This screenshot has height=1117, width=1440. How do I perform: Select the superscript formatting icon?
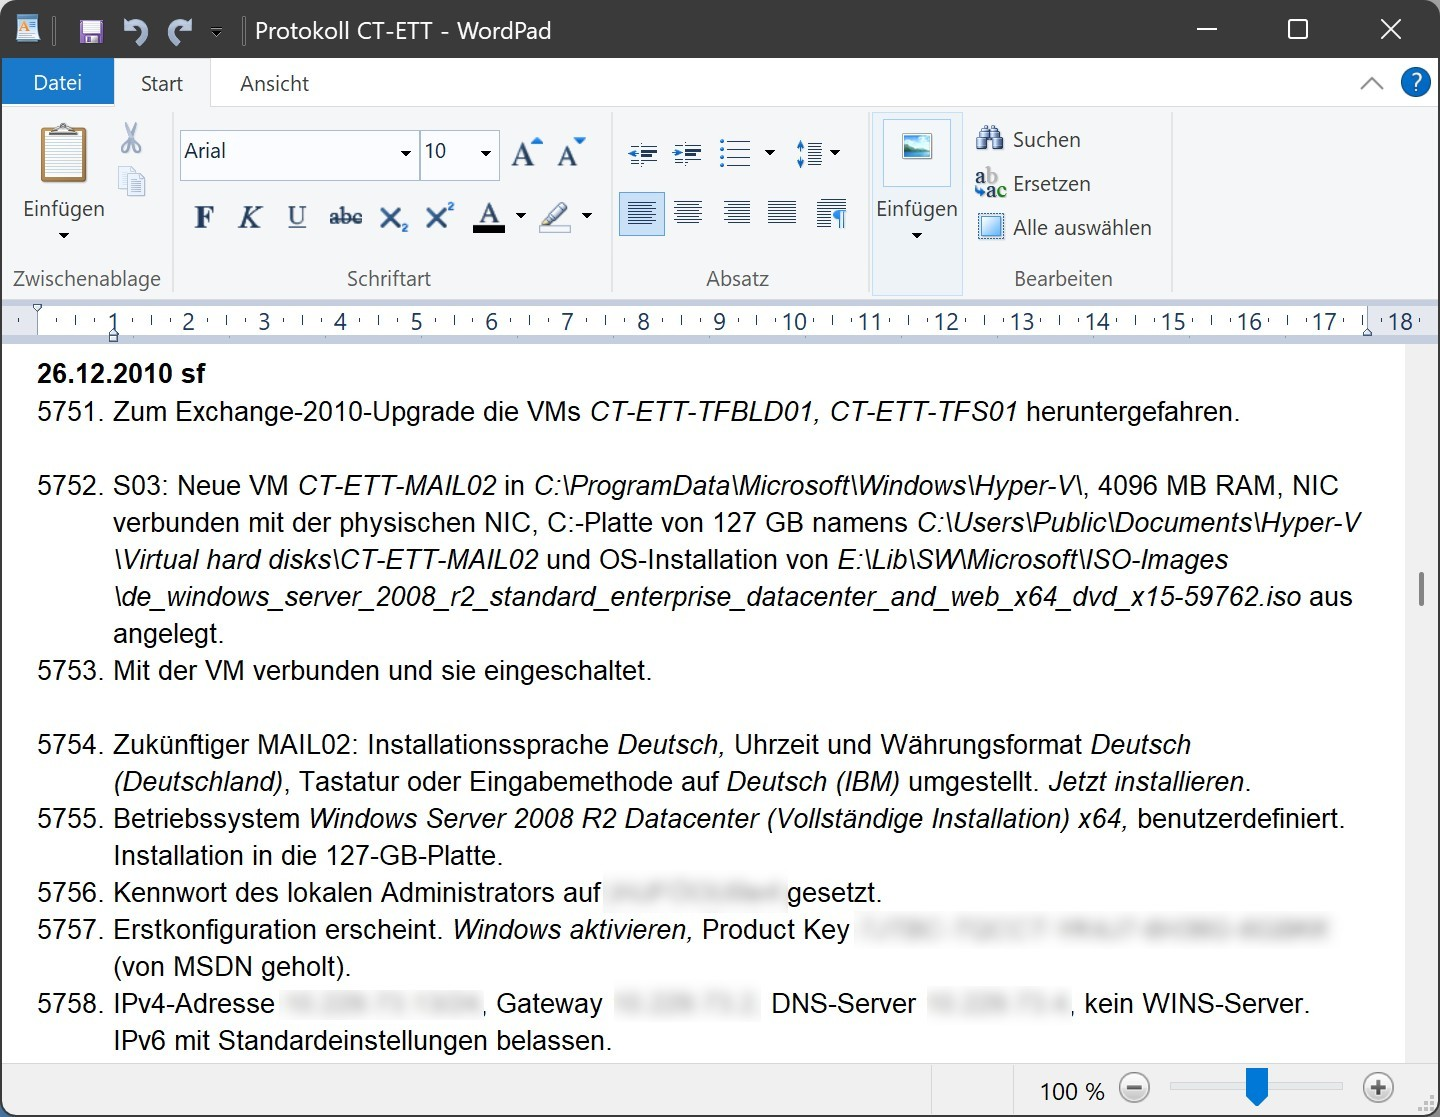[x=438, y=217]
